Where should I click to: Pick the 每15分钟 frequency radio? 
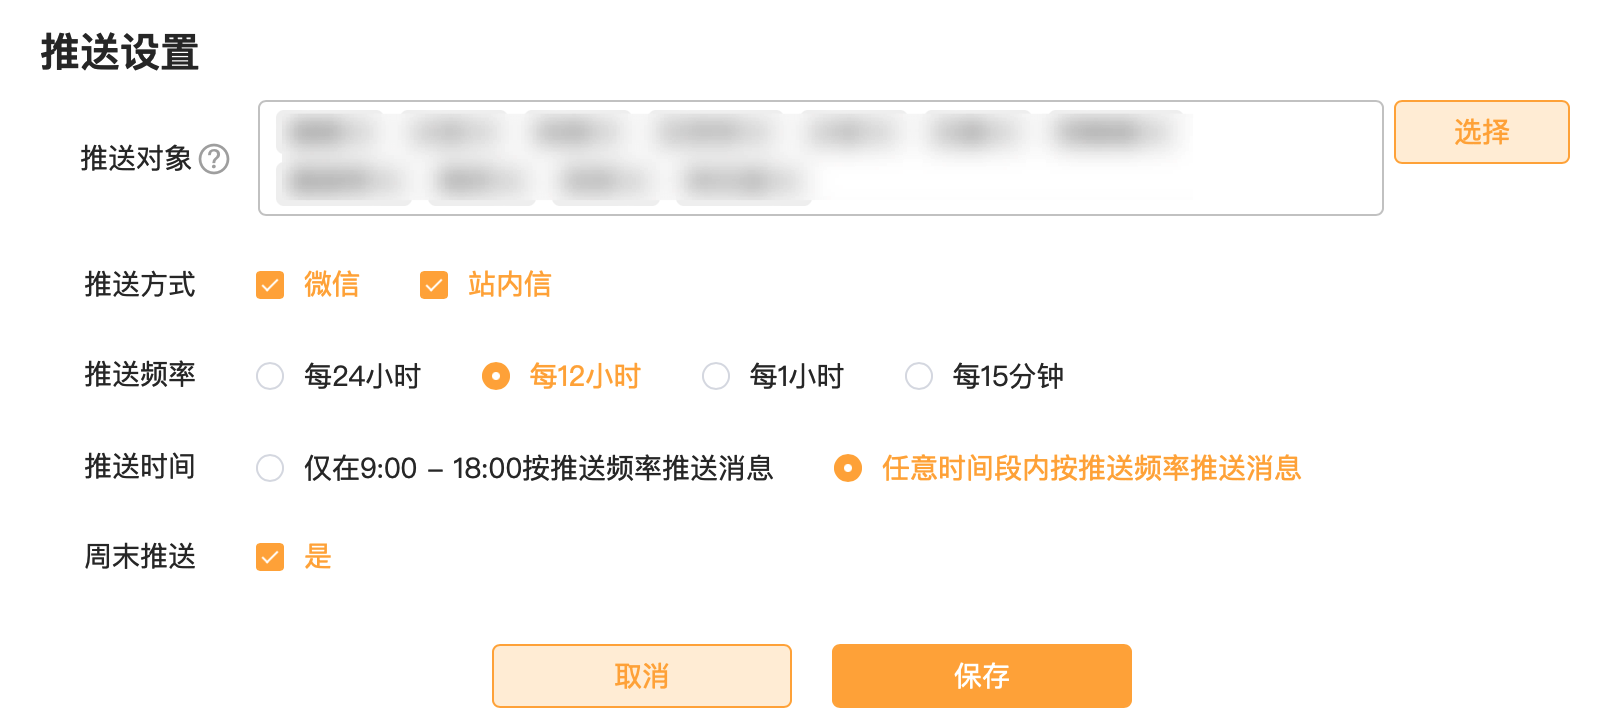click(919, 376)
